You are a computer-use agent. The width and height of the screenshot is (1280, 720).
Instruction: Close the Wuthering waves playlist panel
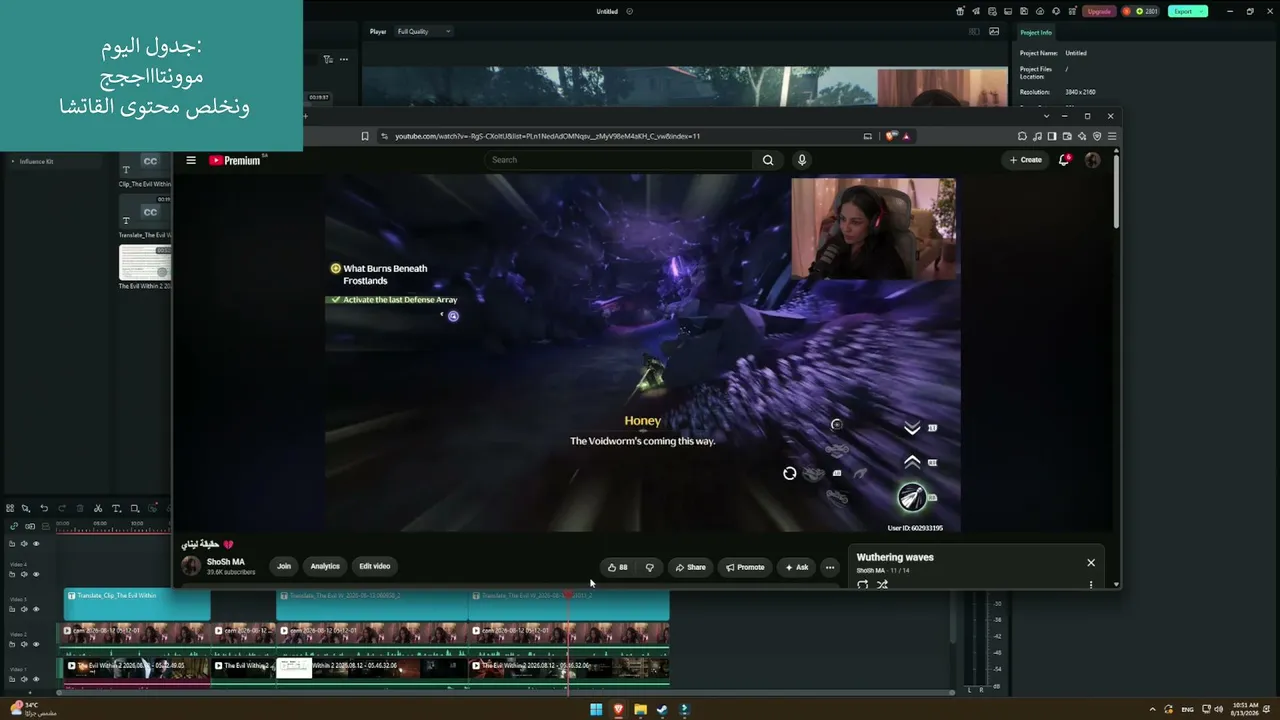point(1091,563)
